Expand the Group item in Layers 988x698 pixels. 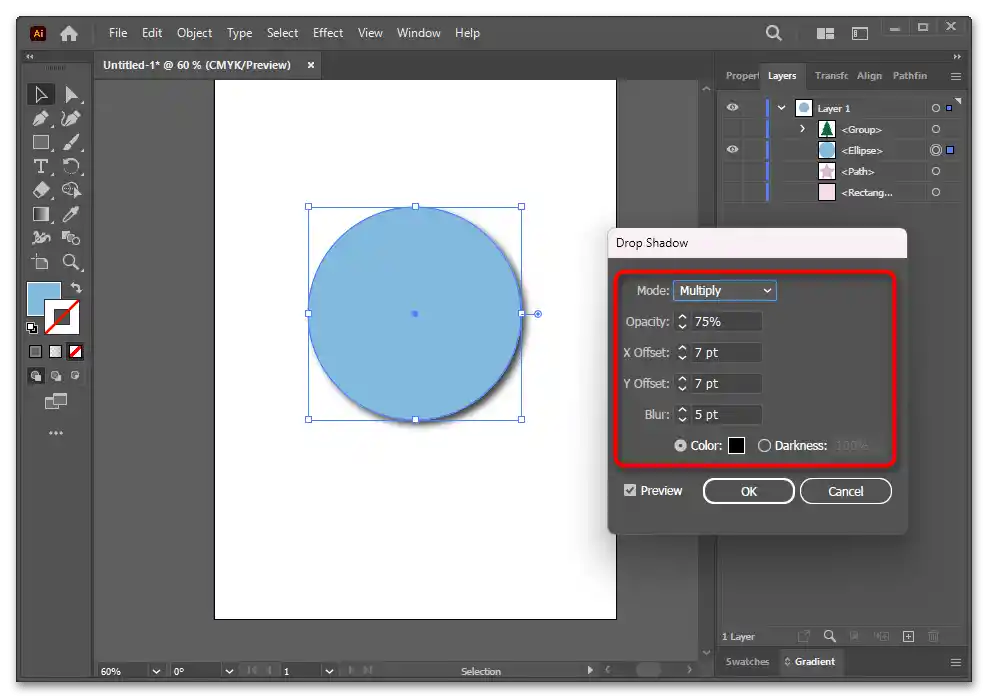click(802, 129)
